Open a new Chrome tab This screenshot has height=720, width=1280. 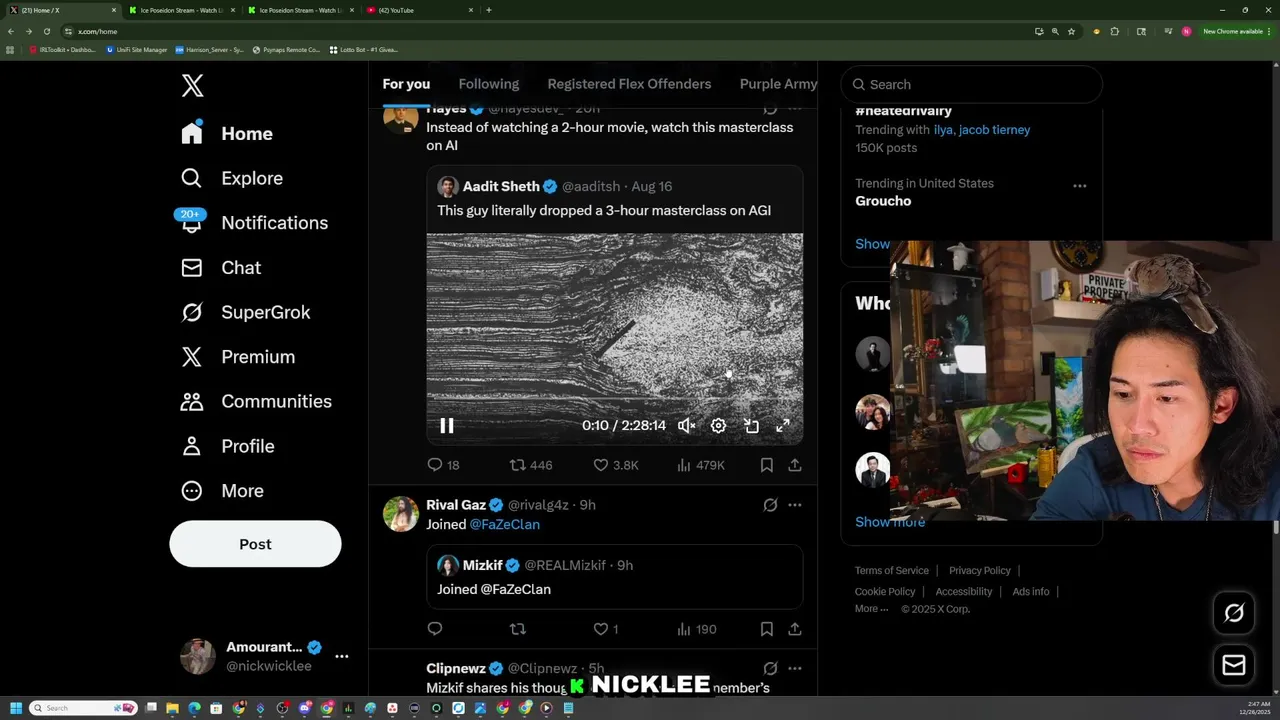tap(488, 10)
